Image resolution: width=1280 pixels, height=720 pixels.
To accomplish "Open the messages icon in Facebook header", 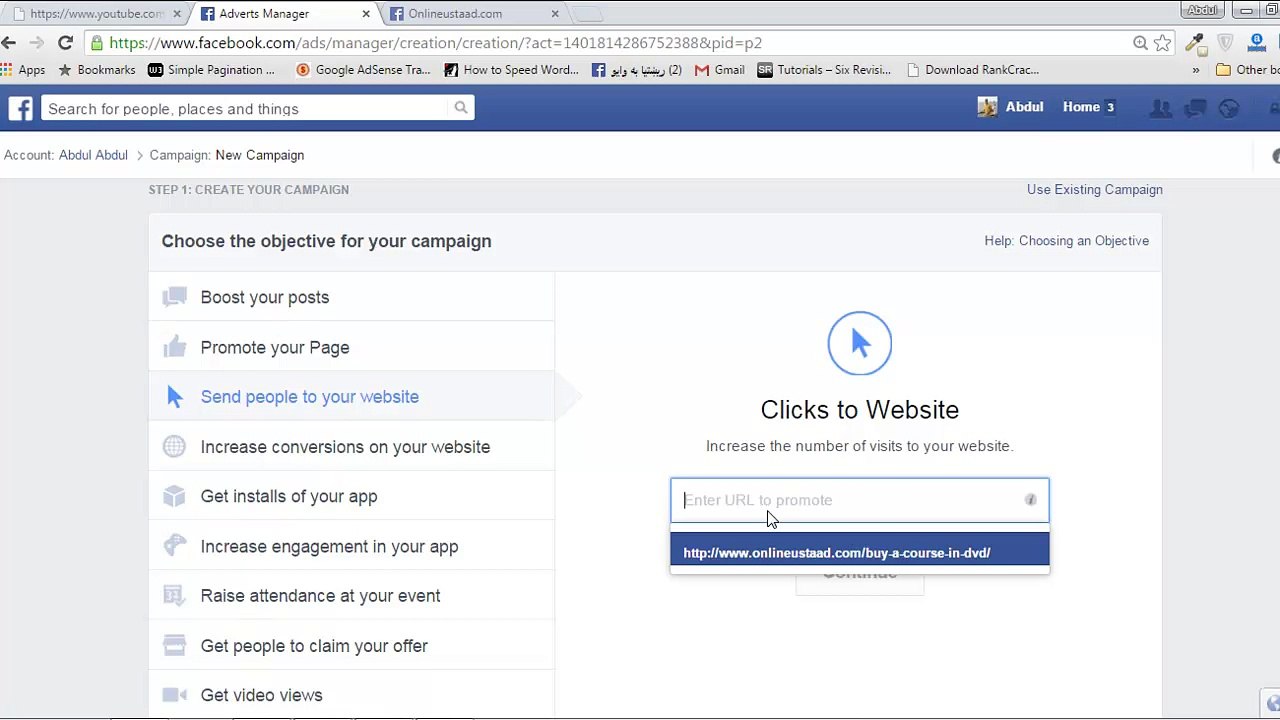I will [1195, 108].
